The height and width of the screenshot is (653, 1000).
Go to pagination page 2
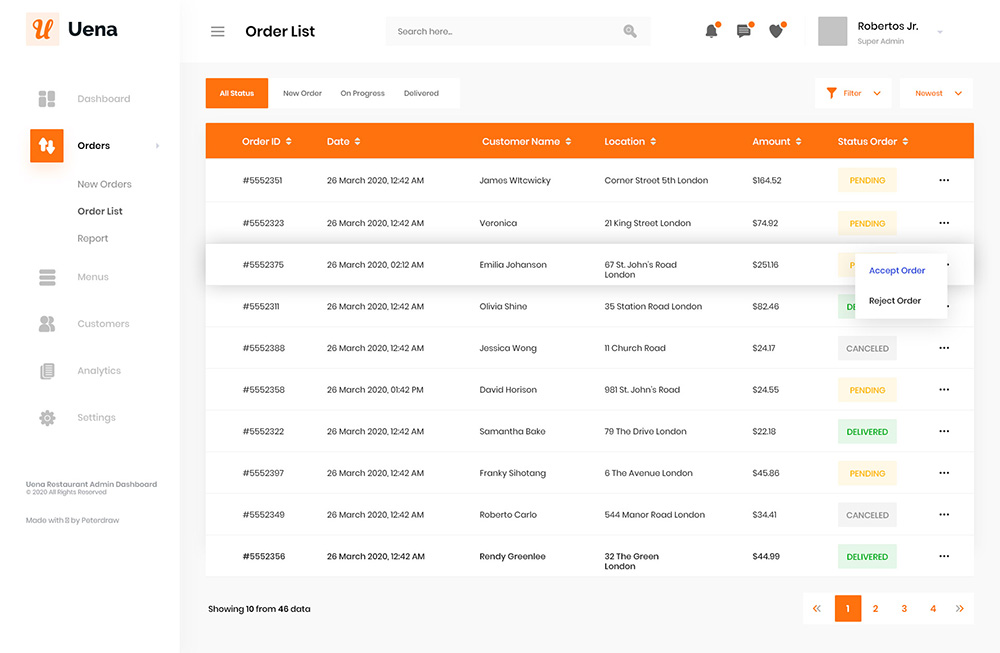(875, 608)
